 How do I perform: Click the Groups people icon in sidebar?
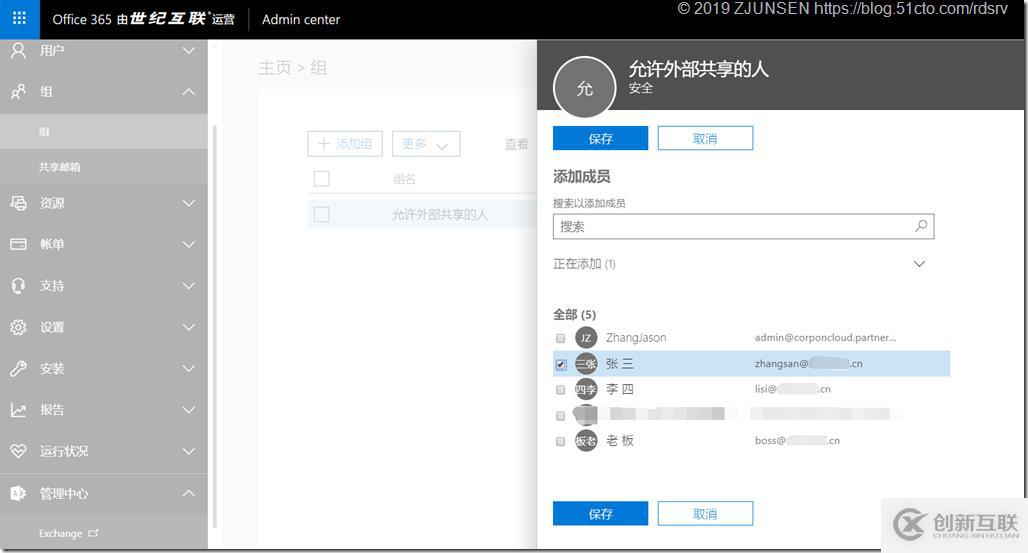(18, 92)
